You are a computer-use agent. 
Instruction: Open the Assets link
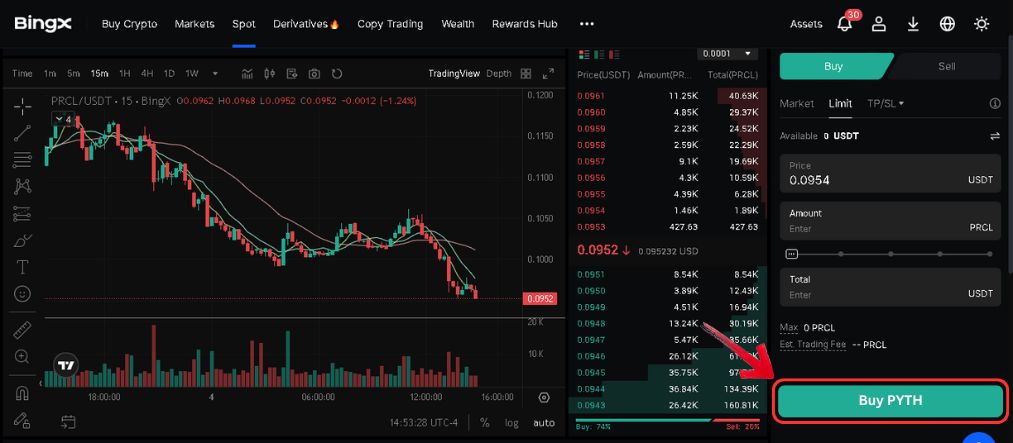click(806, 24)
